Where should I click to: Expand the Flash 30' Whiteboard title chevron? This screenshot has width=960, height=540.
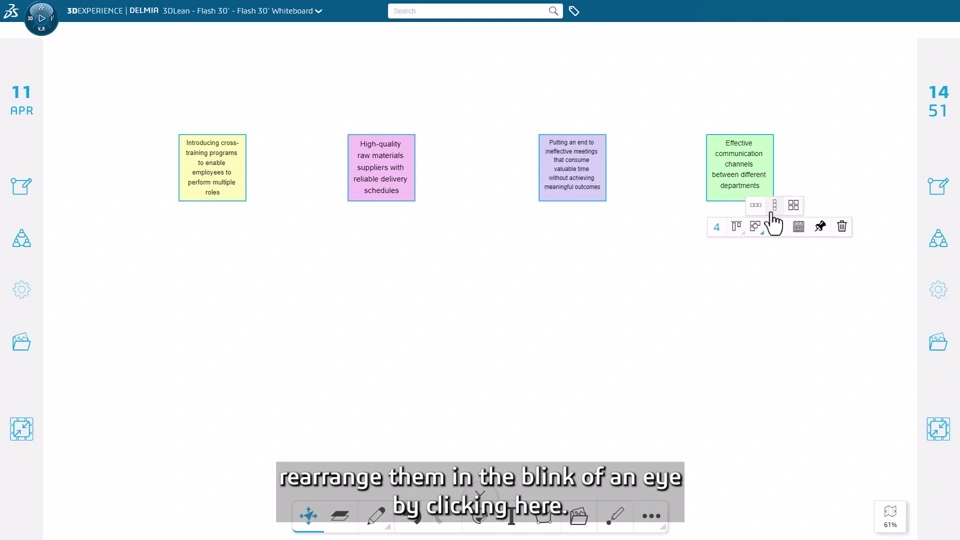tap(319, 12)
